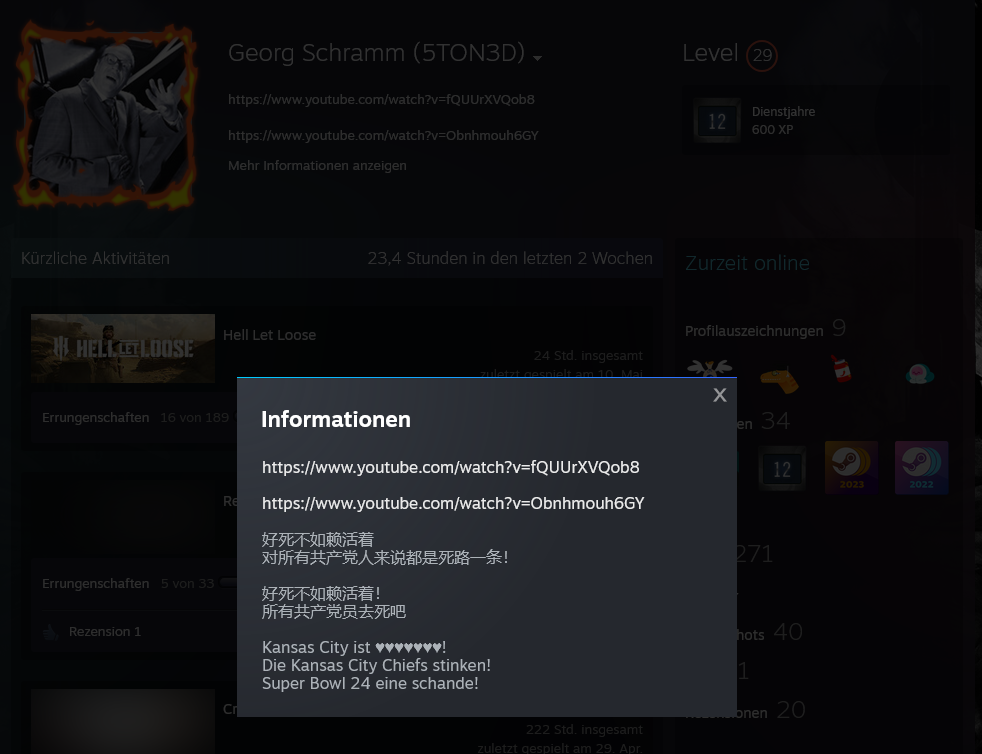This screenshot has height=754, width=982.
Task: Open the Steam 2023 badge
Action: coord(851,467)
